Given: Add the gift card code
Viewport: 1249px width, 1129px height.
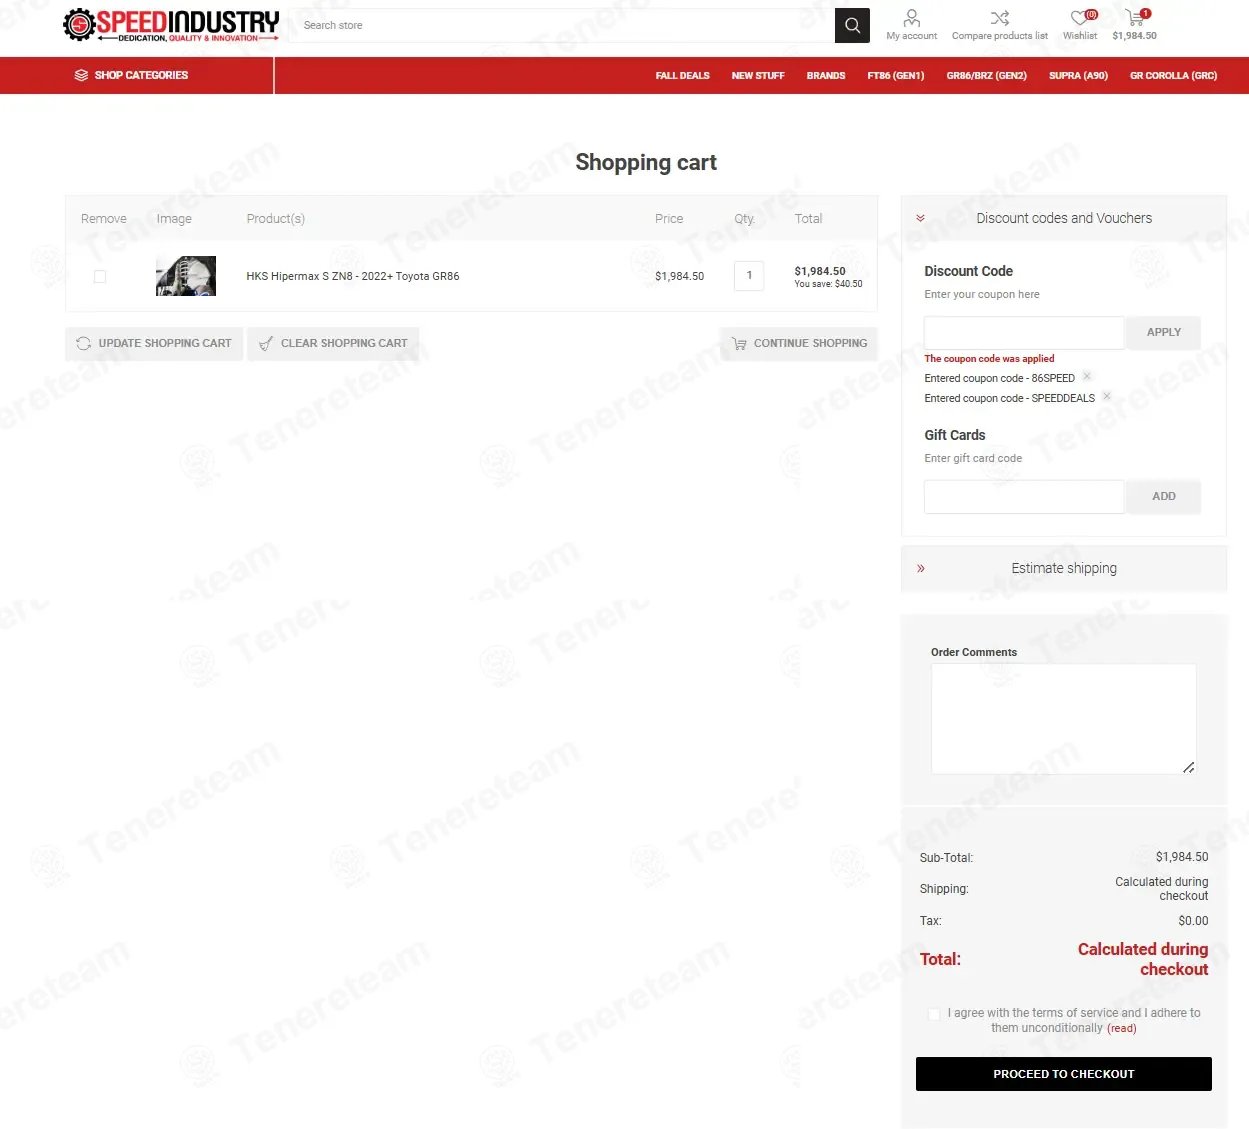Looking at the screenshot, I should point(1163,496).
